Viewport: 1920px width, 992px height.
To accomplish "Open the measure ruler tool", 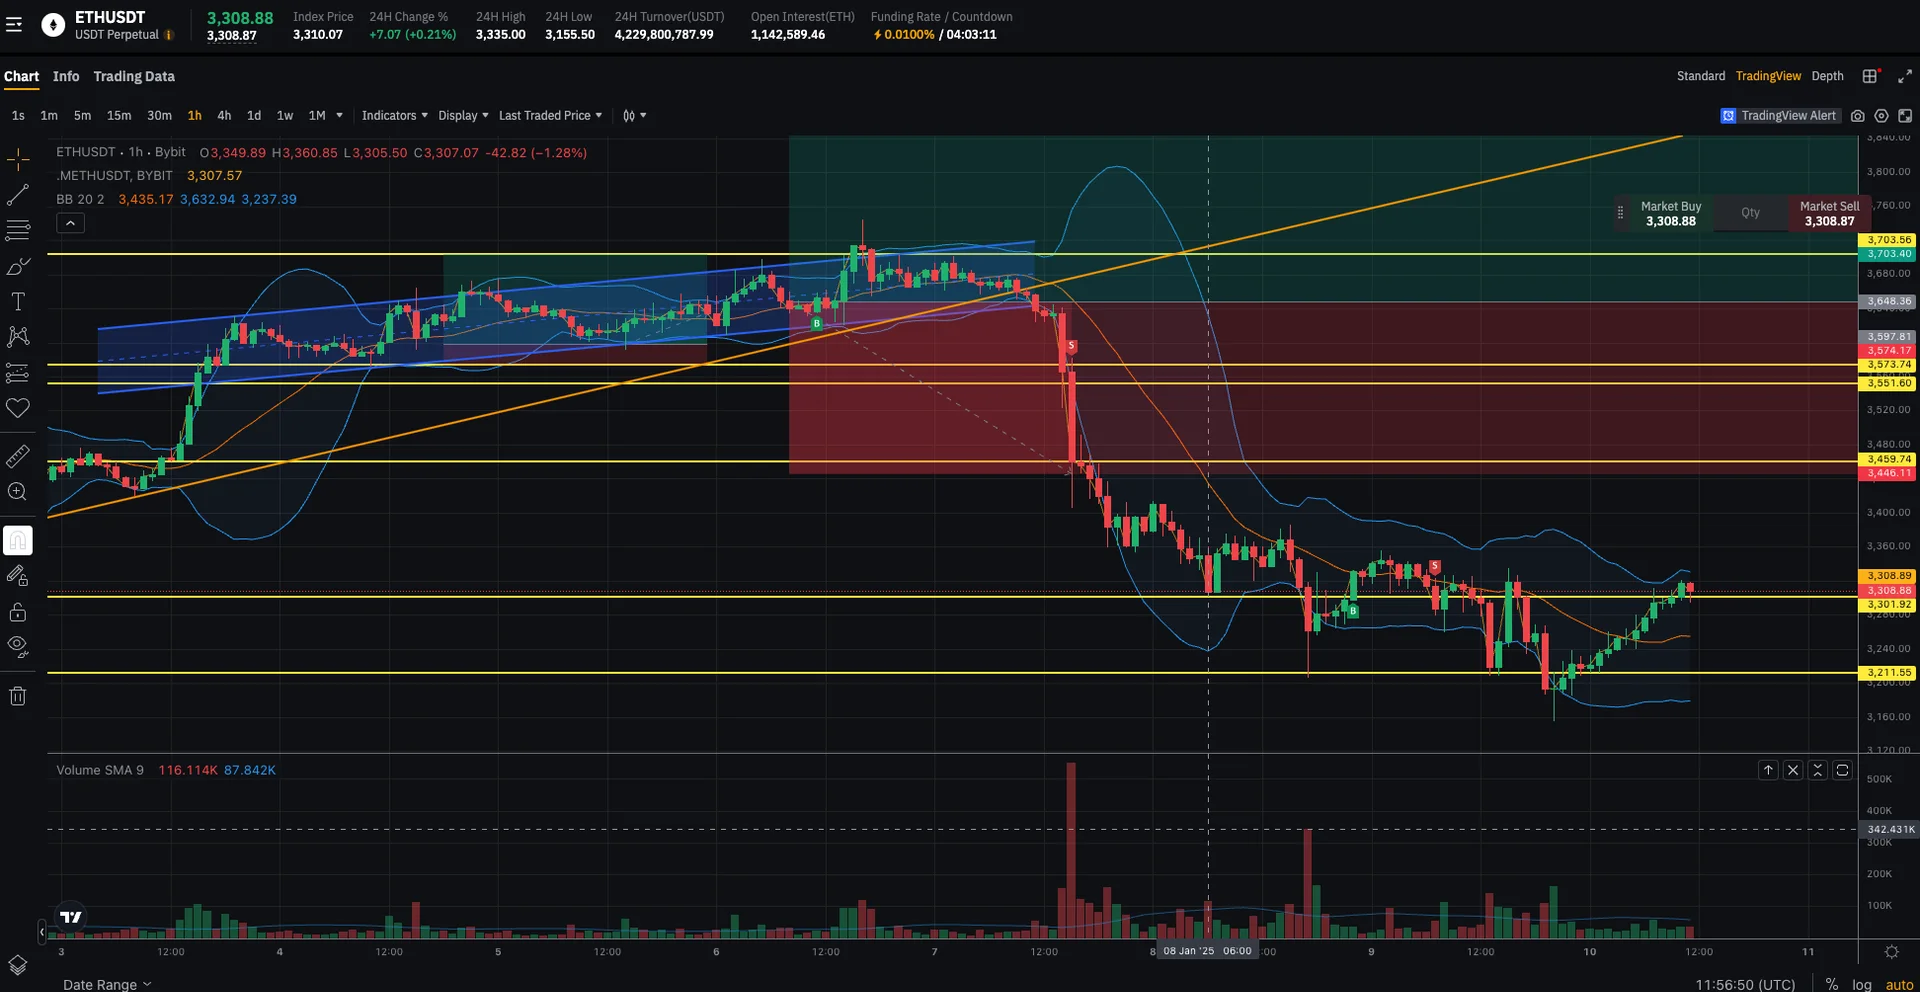I will click(x=18, y=456).
